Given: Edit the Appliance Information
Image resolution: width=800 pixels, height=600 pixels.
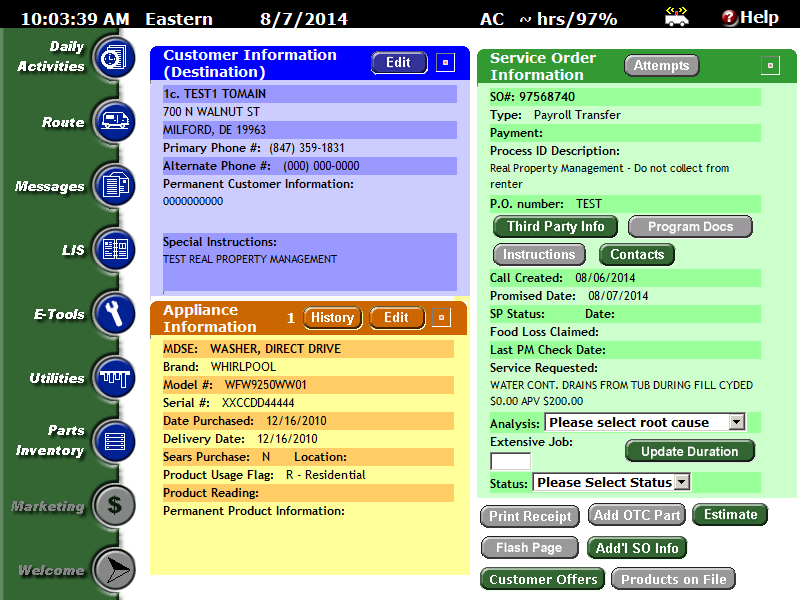Looking at the screenshot, I should pos(396,317).
